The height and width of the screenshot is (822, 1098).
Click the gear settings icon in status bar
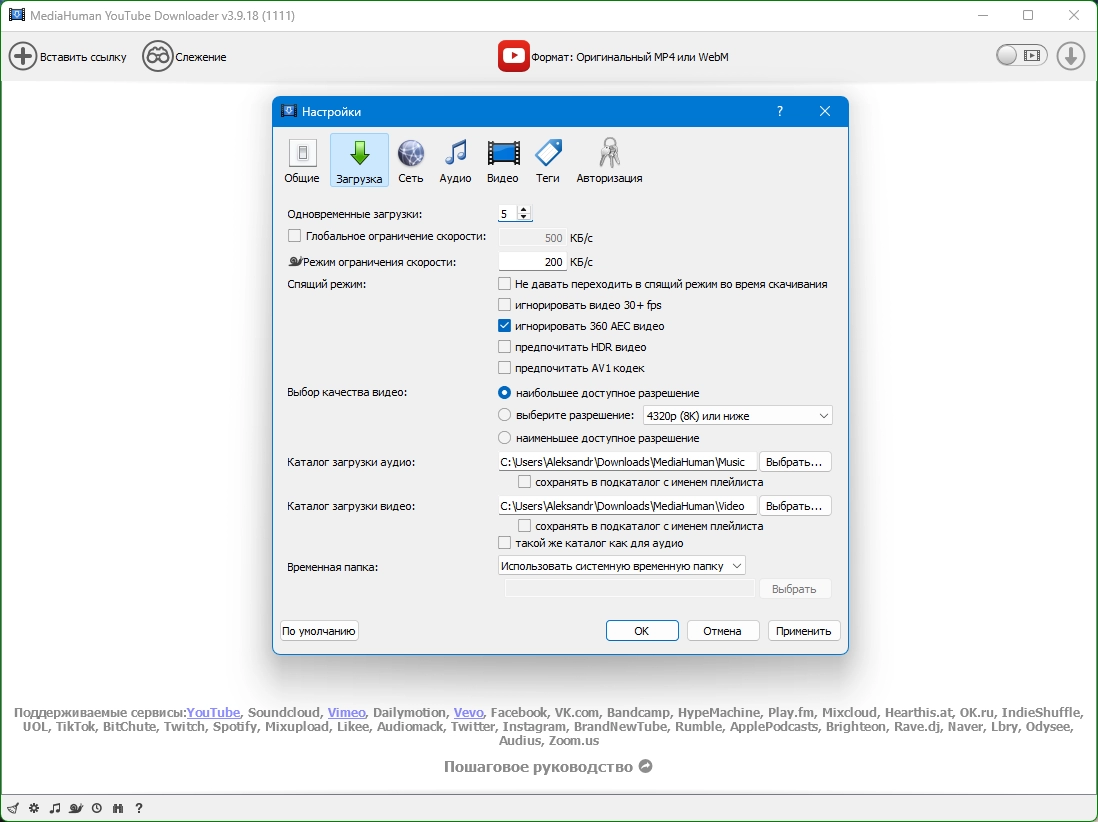coord(34,808)
